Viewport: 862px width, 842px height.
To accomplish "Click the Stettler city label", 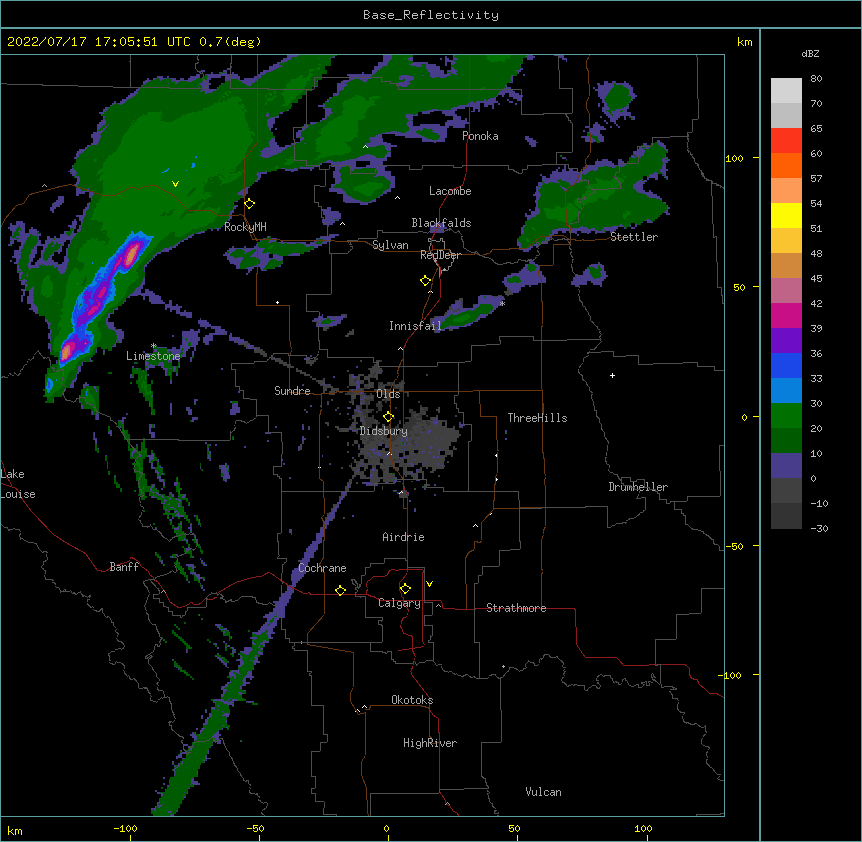I will [x=634, y=237].
